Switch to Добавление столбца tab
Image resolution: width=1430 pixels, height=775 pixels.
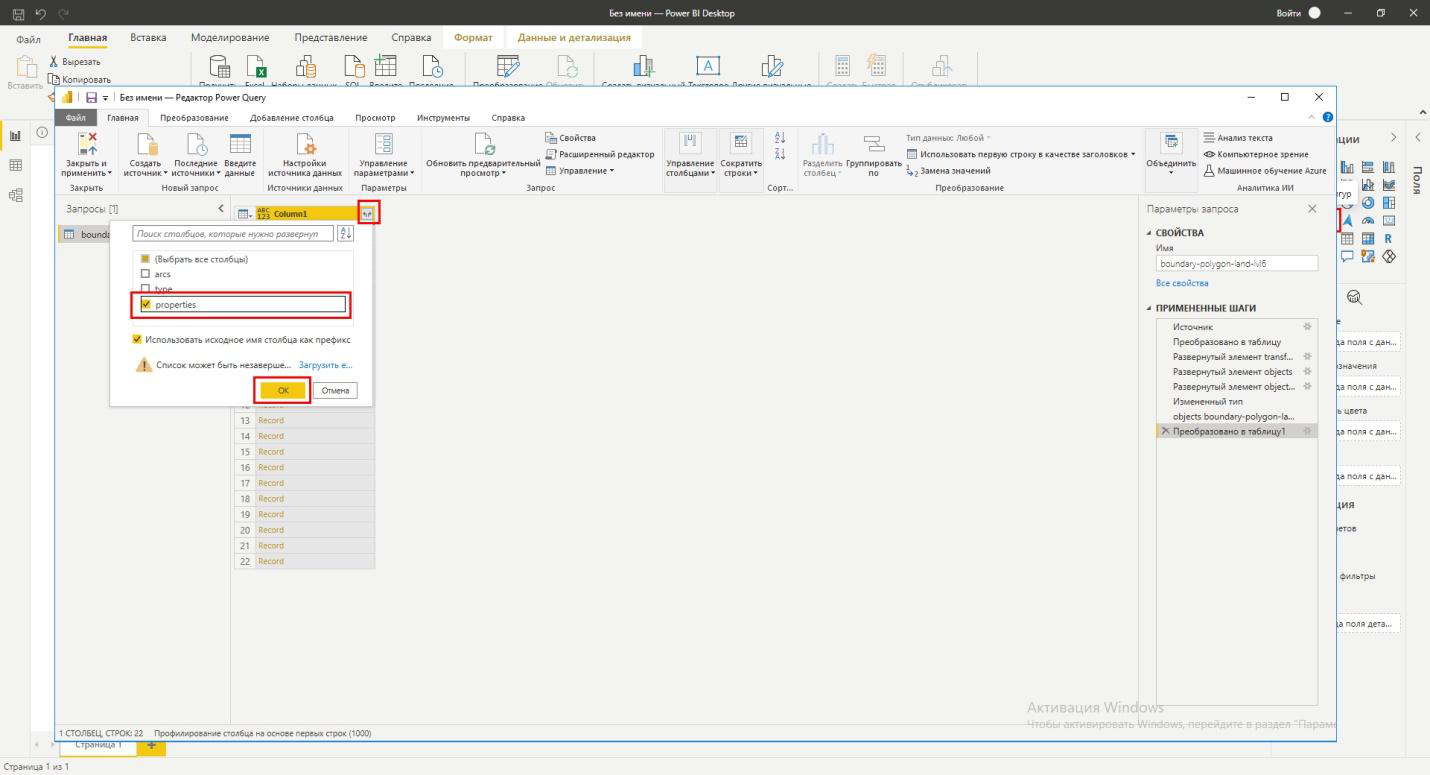pyautogui.click(x=292, y=117)
